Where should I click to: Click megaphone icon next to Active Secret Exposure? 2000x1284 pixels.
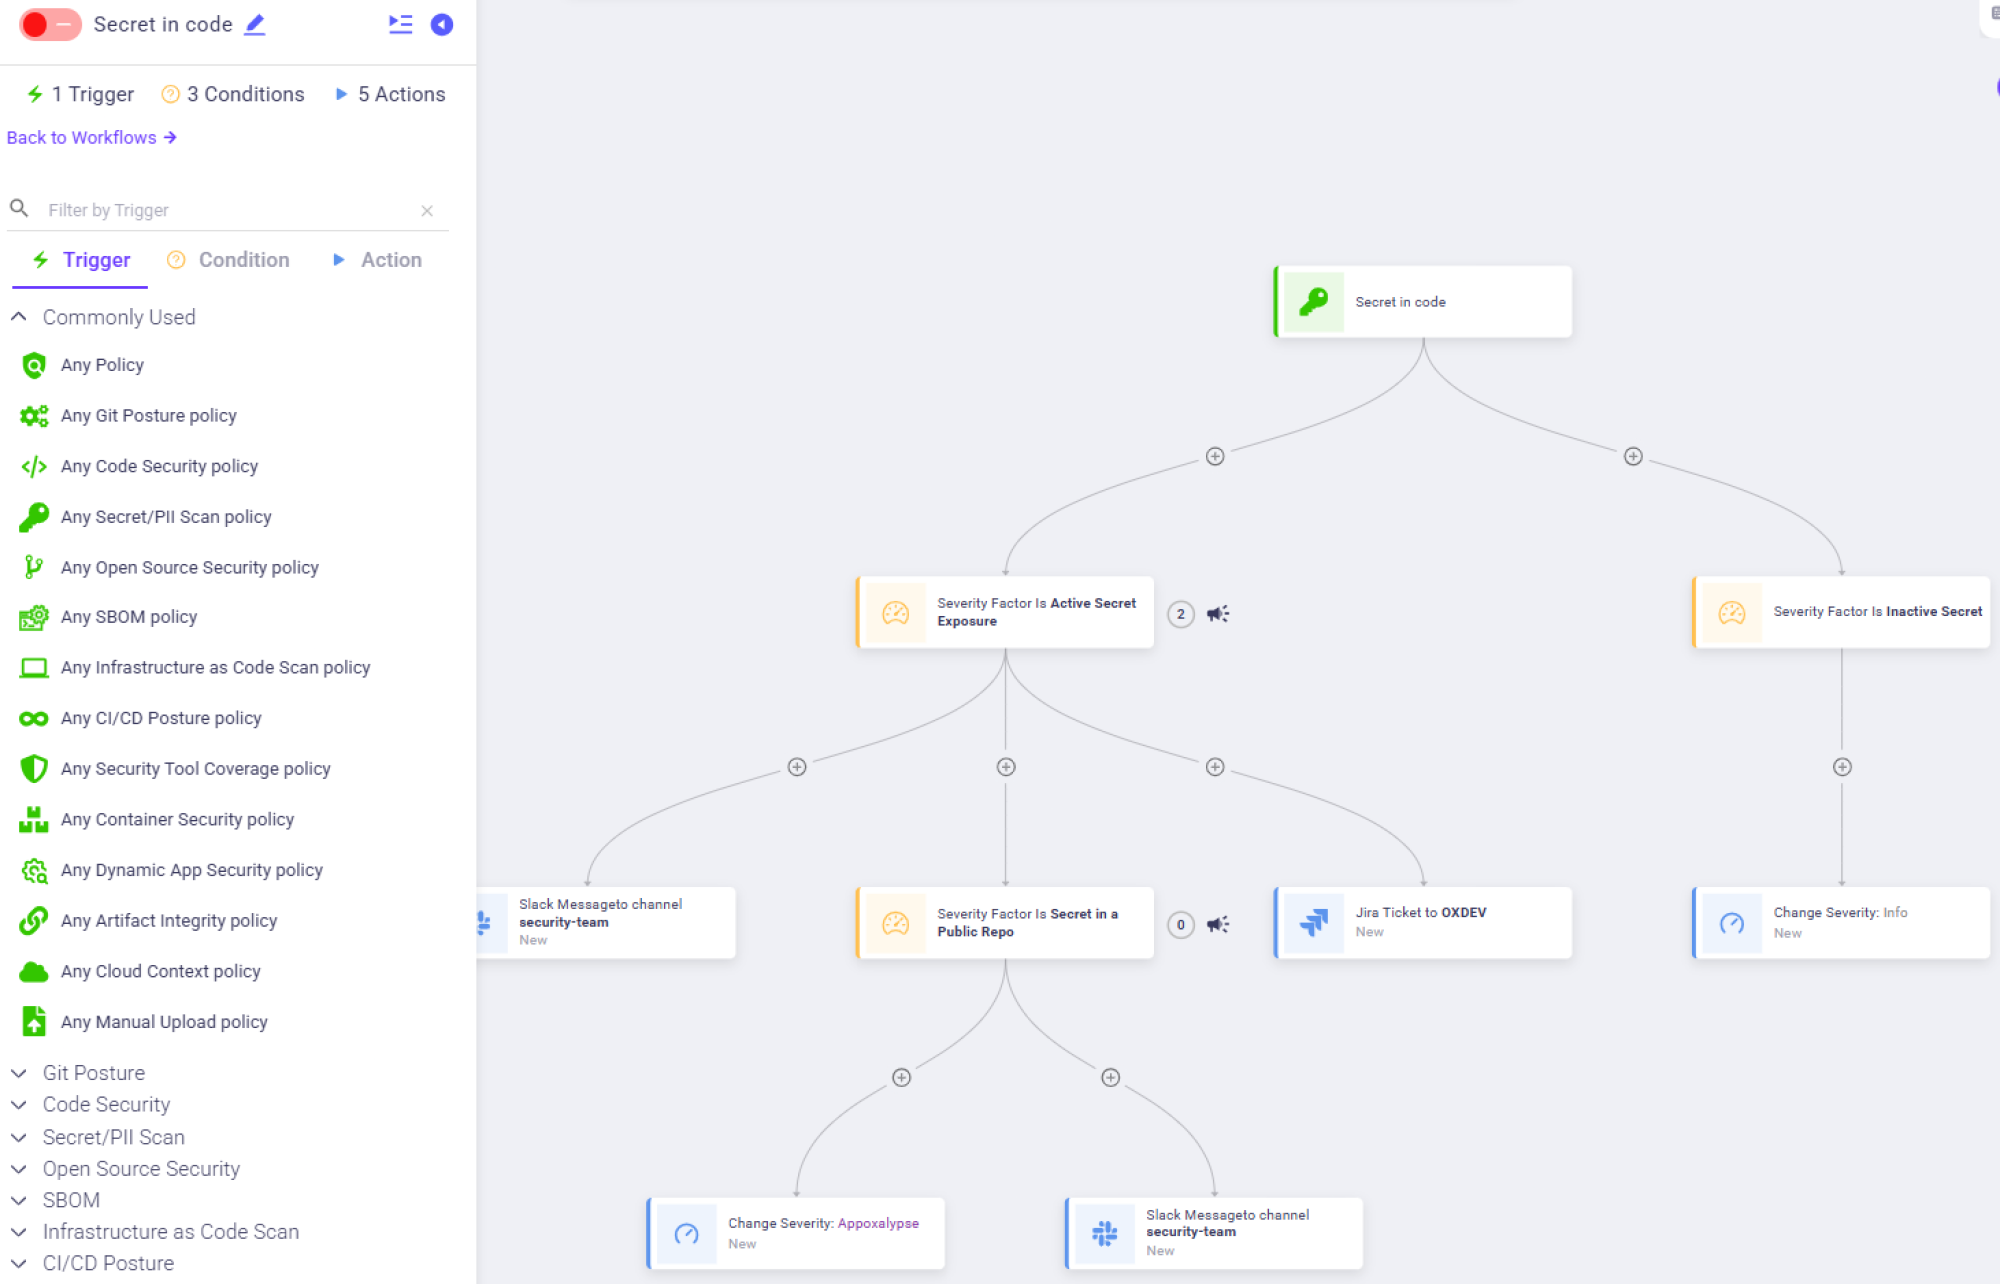[x=1217, y=614]
